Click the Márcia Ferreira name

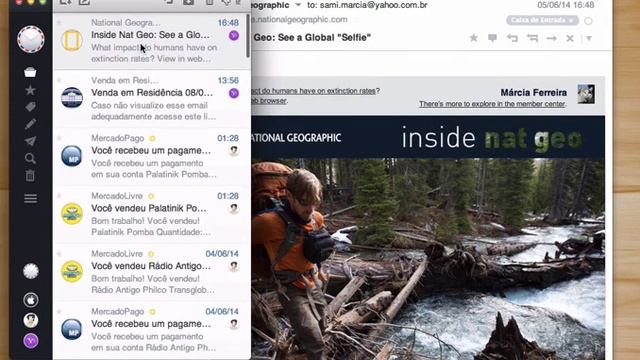[x=533, y=93]
